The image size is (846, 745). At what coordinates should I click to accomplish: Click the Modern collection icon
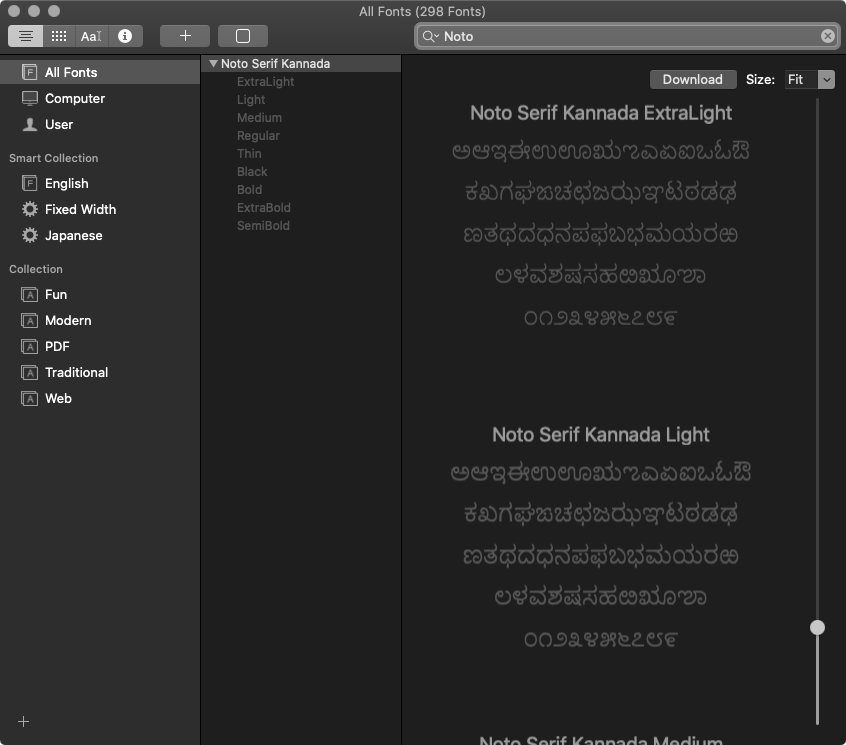pyautogui.click(x=30, y=320)
